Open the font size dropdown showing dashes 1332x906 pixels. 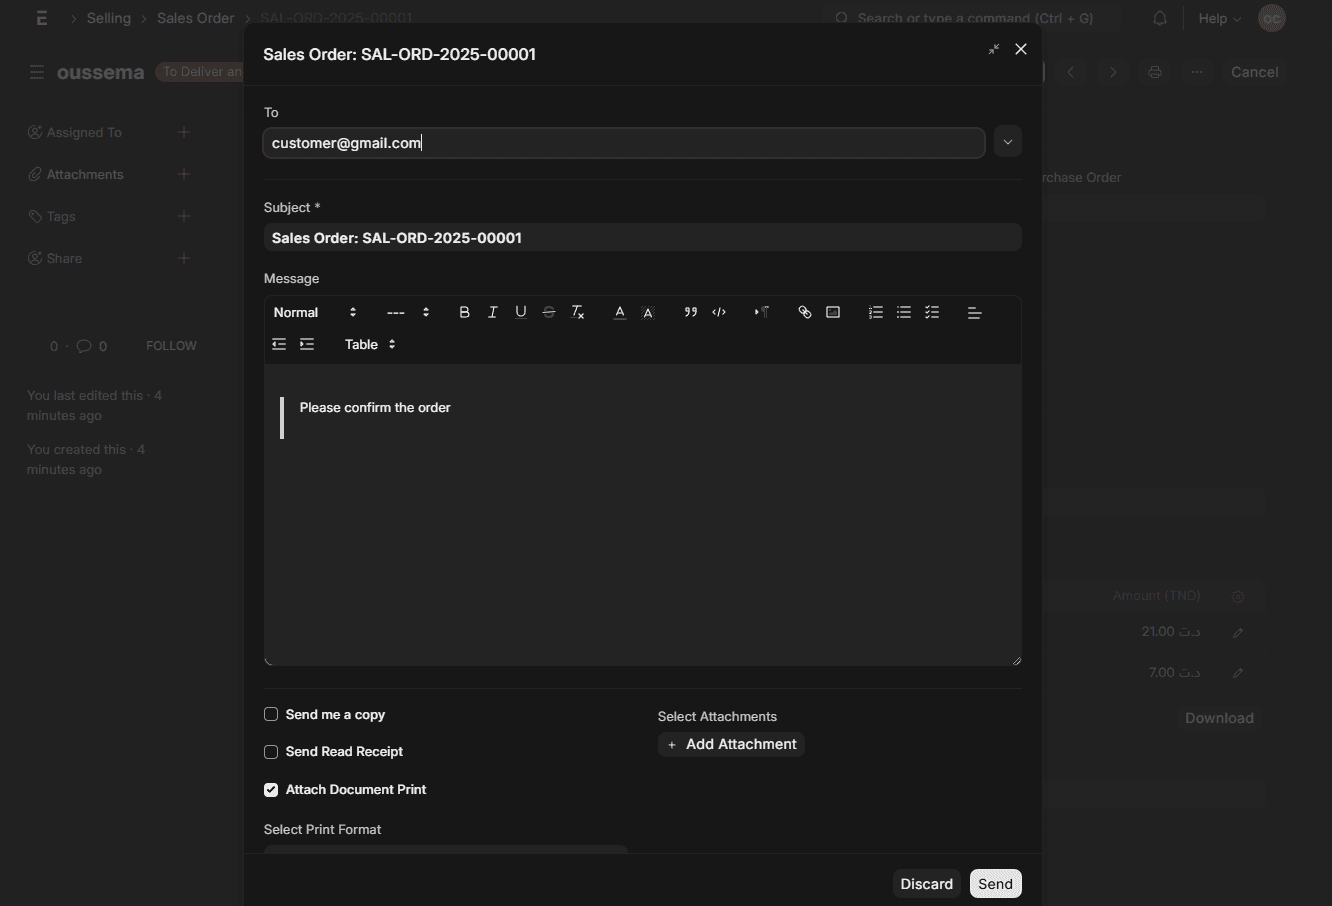408,313
